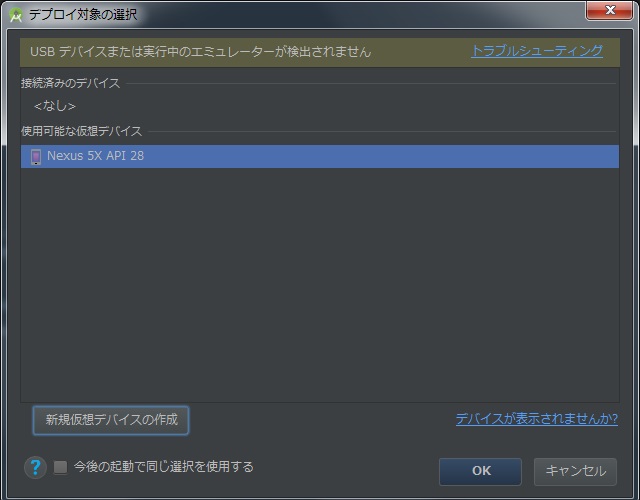Click the キャンセル button
Image resolution: width=640 pixels, height=500 pixels.
pyautogui.click(x=575, y=471)
